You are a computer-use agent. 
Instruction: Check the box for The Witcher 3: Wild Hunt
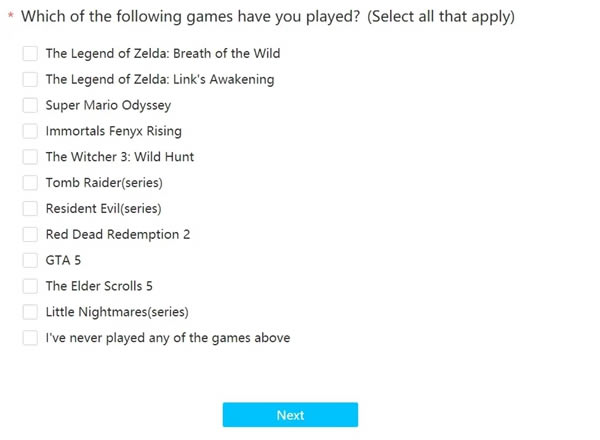coord(30,157)
